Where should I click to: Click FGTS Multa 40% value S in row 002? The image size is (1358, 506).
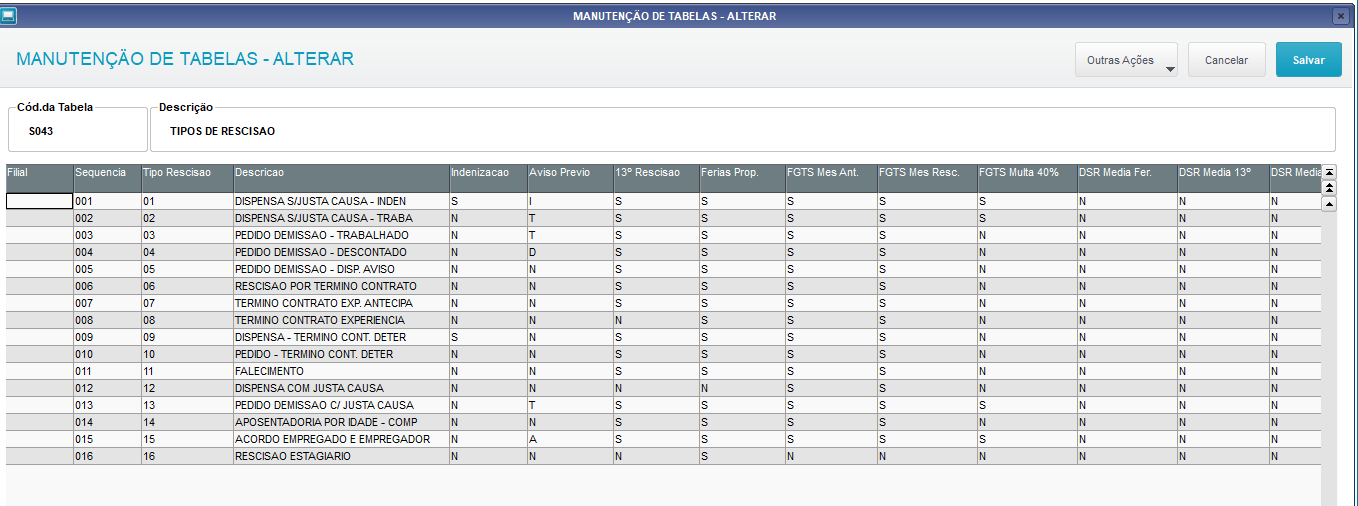click(x=1027, y=218)
